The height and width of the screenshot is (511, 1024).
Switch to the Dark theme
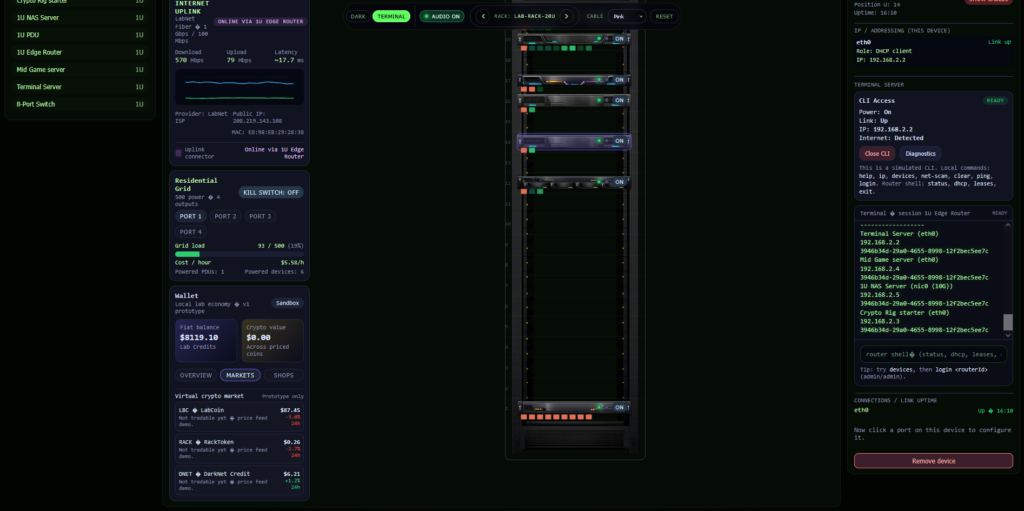[358, 16]
